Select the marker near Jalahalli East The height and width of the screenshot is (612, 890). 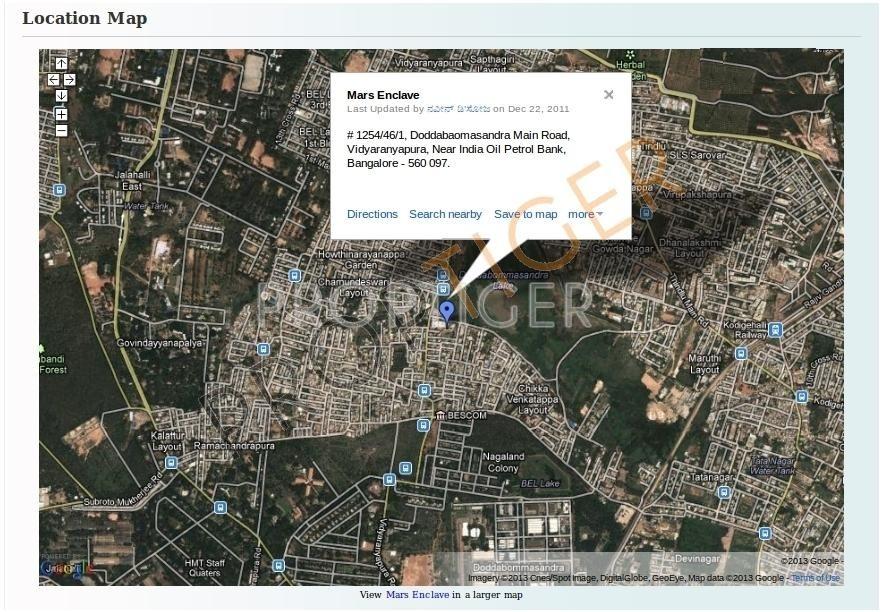(x=57, y=188)
